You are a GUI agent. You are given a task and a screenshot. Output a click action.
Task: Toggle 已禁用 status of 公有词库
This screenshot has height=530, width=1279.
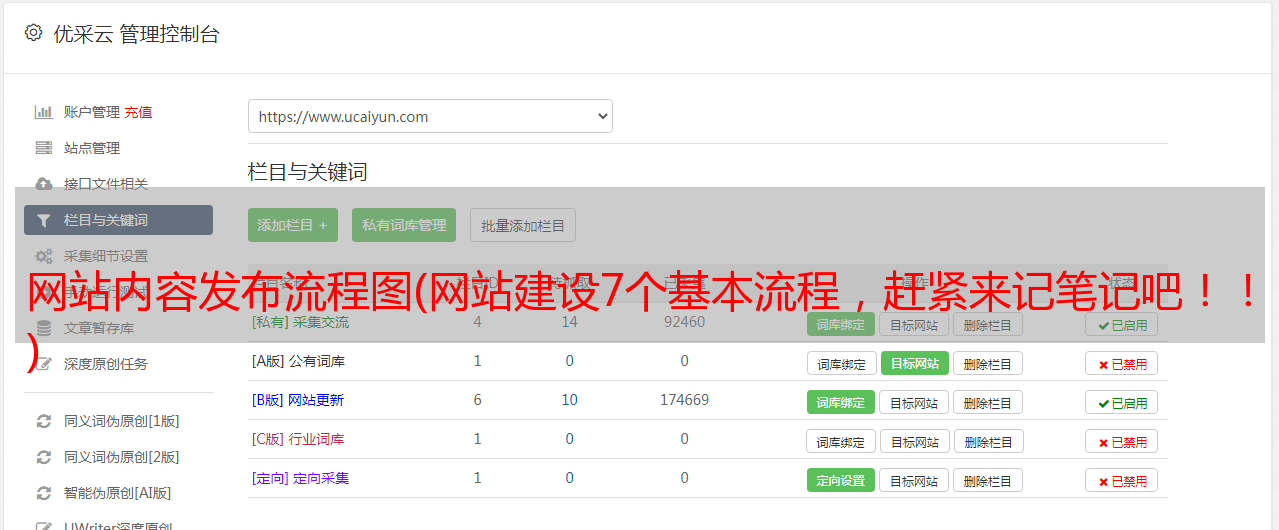point(1121,363)
